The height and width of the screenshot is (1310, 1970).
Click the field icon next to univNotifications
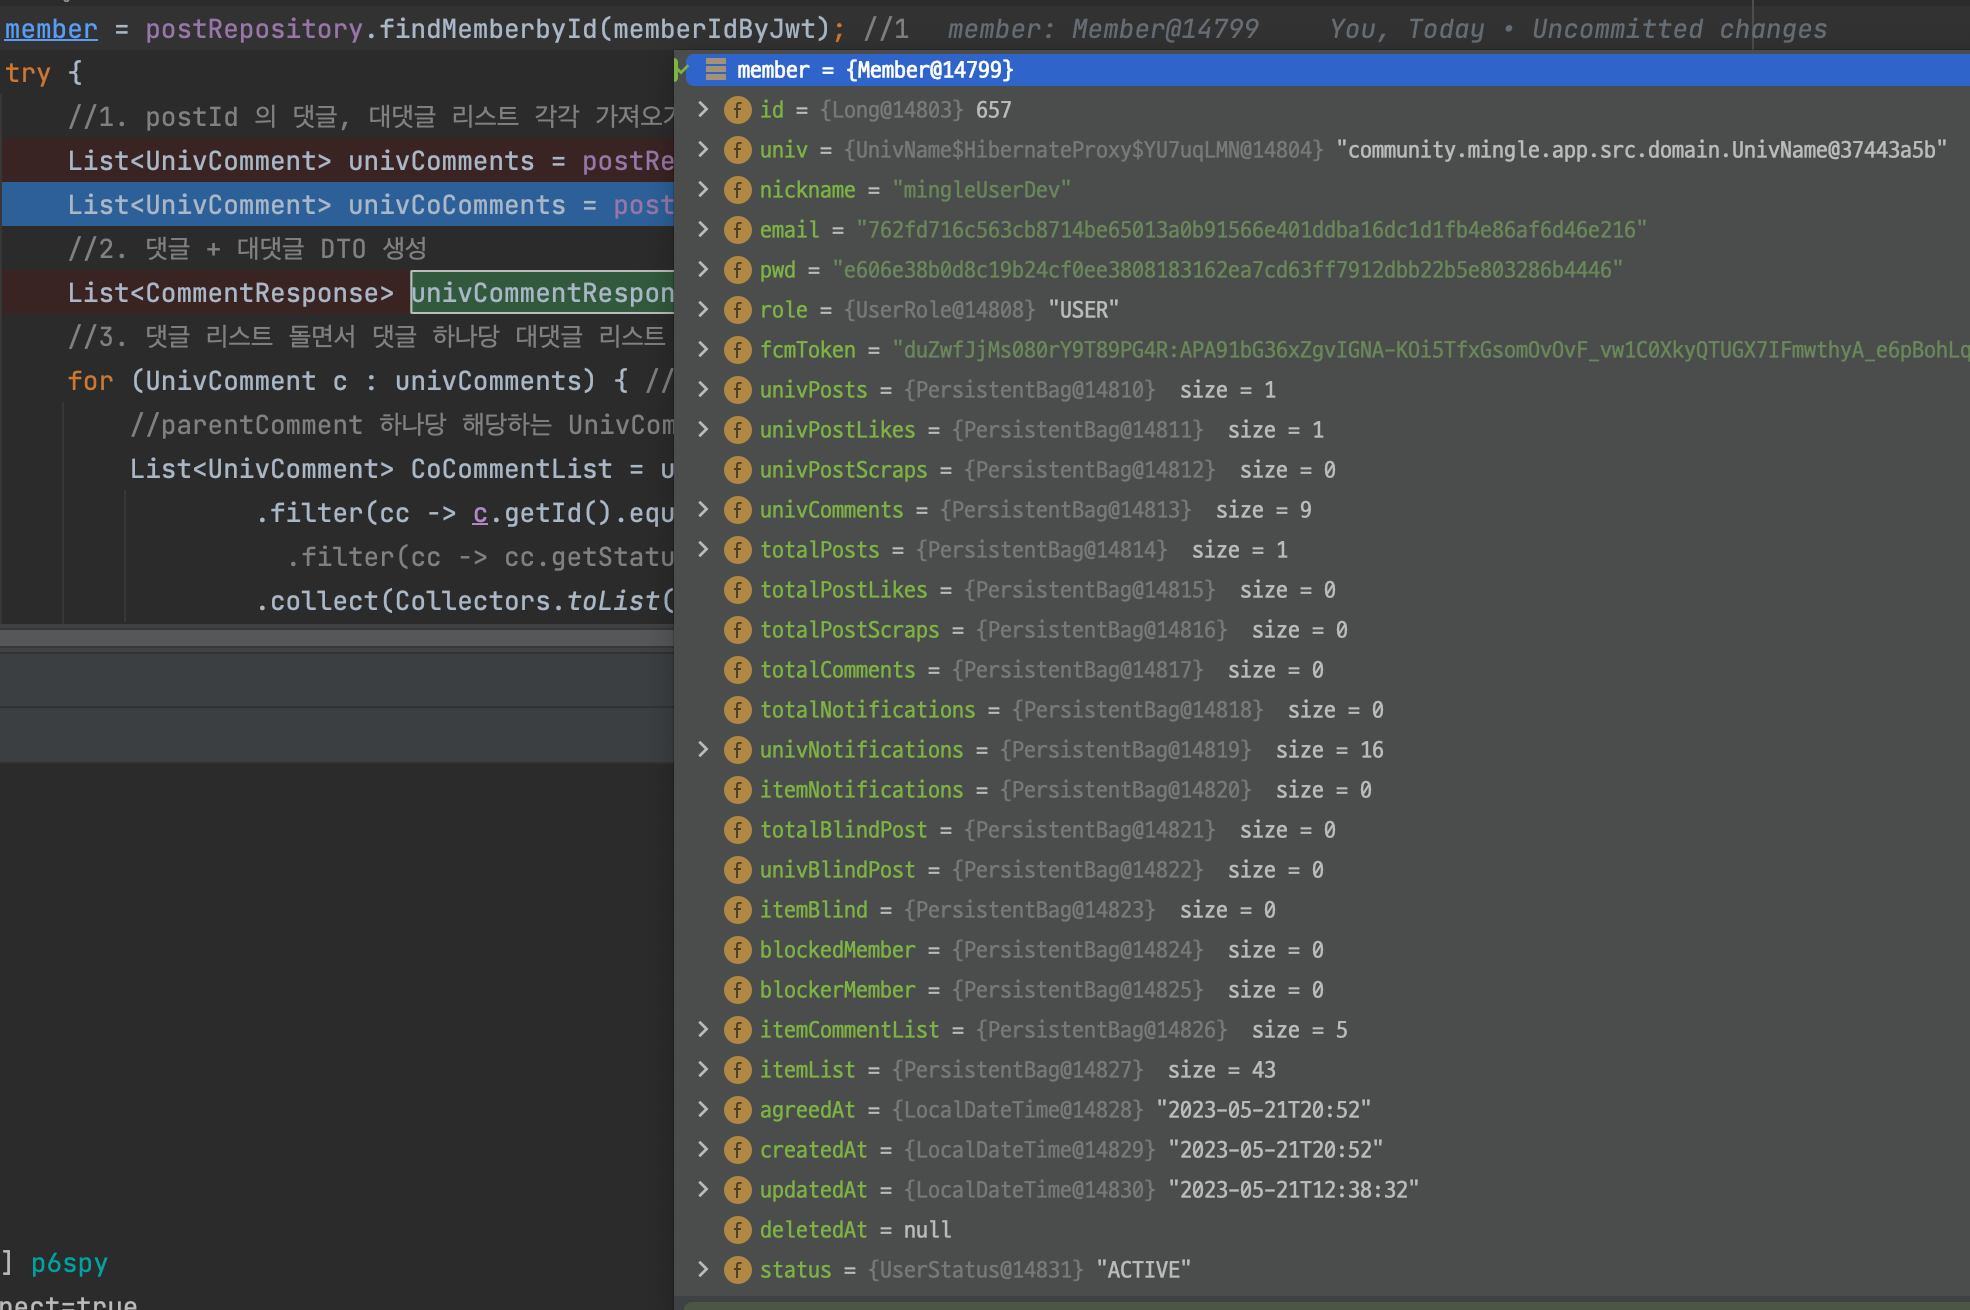(x=738, y=750)
